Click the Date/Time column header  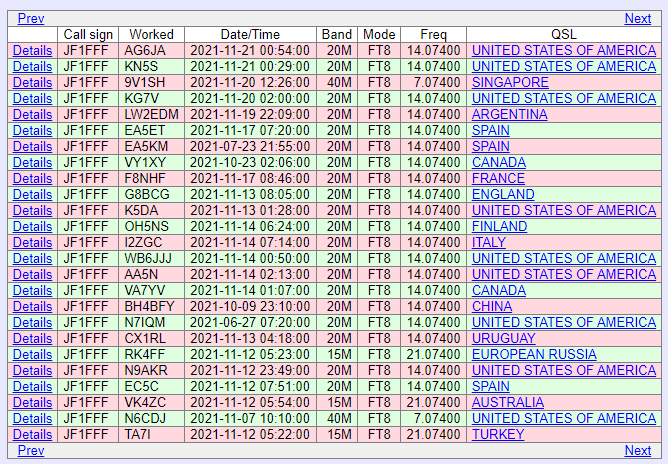pyautogui.click(x=250, y=34)
